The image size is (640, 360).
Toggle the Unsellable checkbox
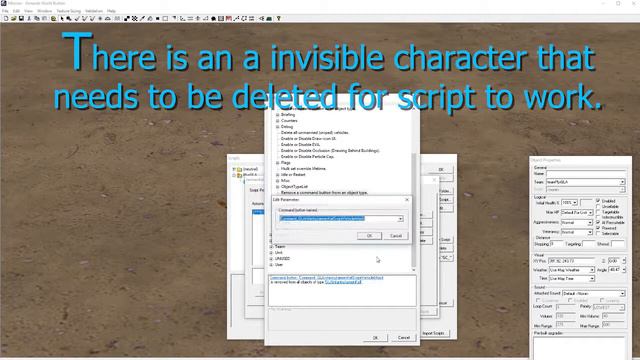(x=598, y=206)
